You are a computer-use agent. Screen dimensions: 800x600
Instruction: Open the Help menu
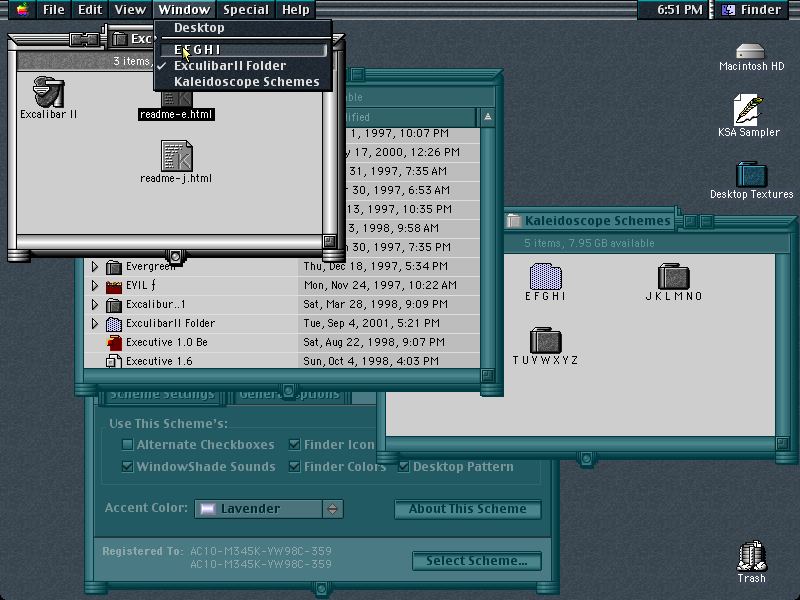pyautogui.click(x=296, y=10)
